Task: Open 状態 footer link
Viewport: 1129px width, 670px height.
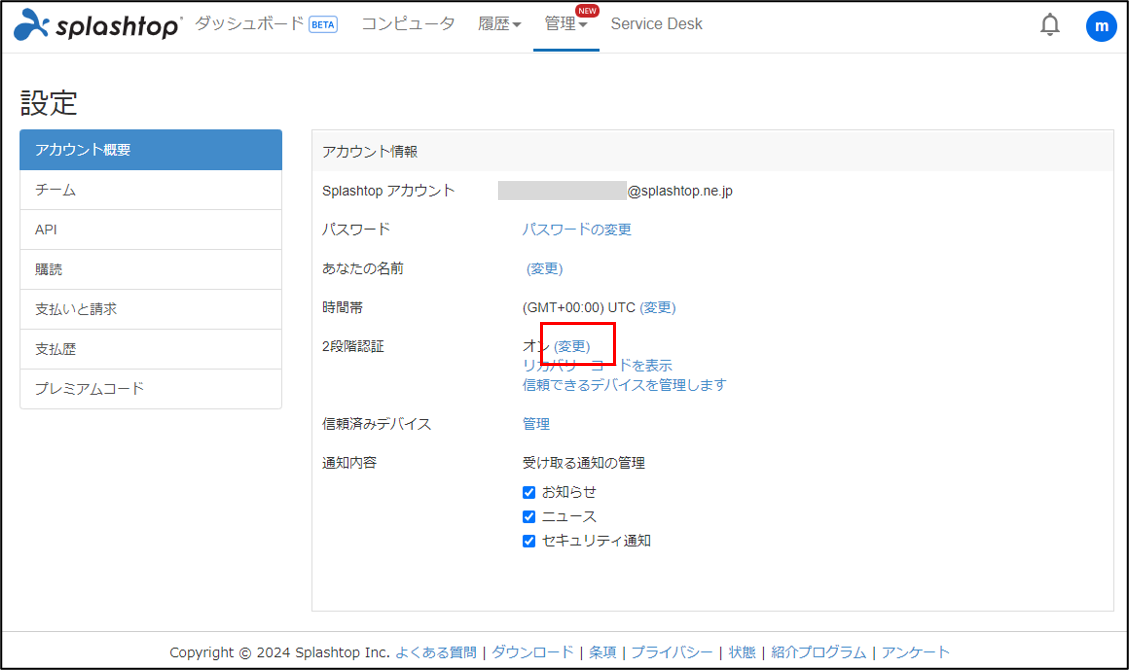Action: [742, 652]
